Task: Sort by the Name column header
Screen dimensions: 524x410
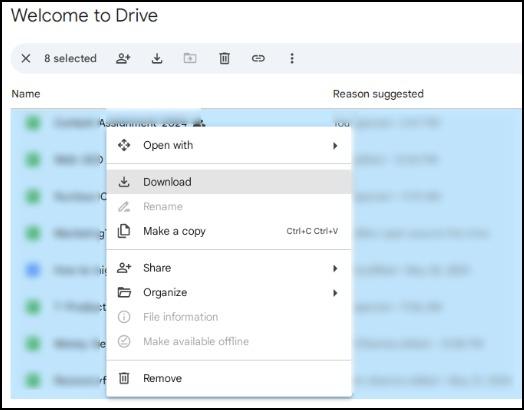Action: 26,94
